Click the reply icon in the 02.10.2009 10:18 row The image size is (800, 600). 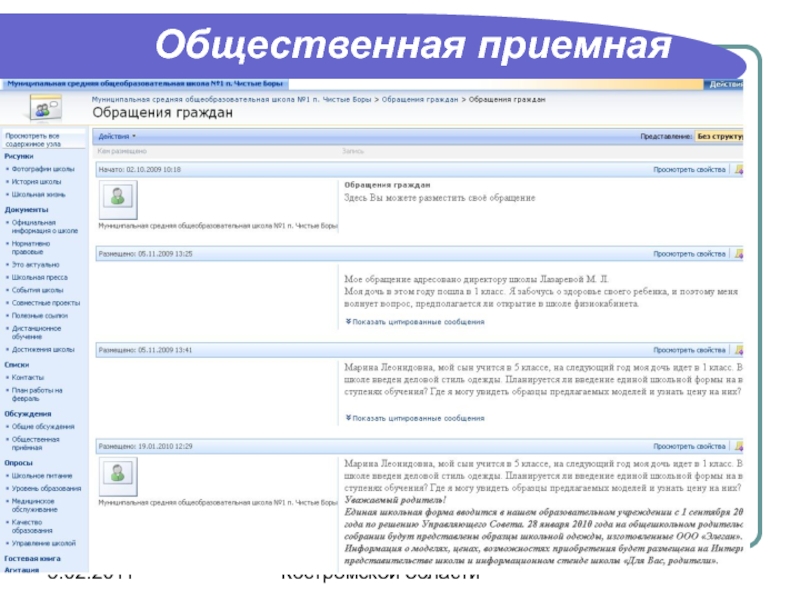739,169
